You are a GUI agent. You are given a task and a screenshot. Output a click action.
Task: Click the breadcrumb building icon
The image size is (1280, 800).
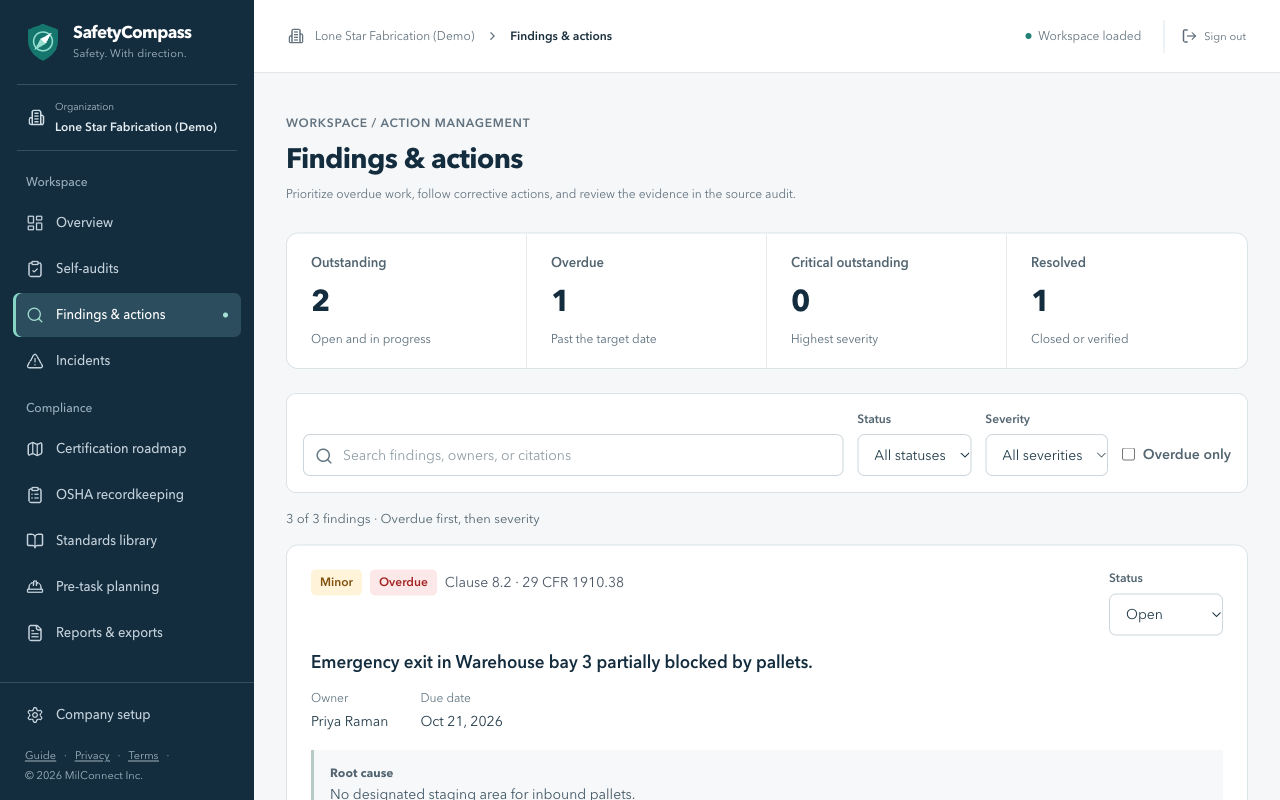point(296,36)
